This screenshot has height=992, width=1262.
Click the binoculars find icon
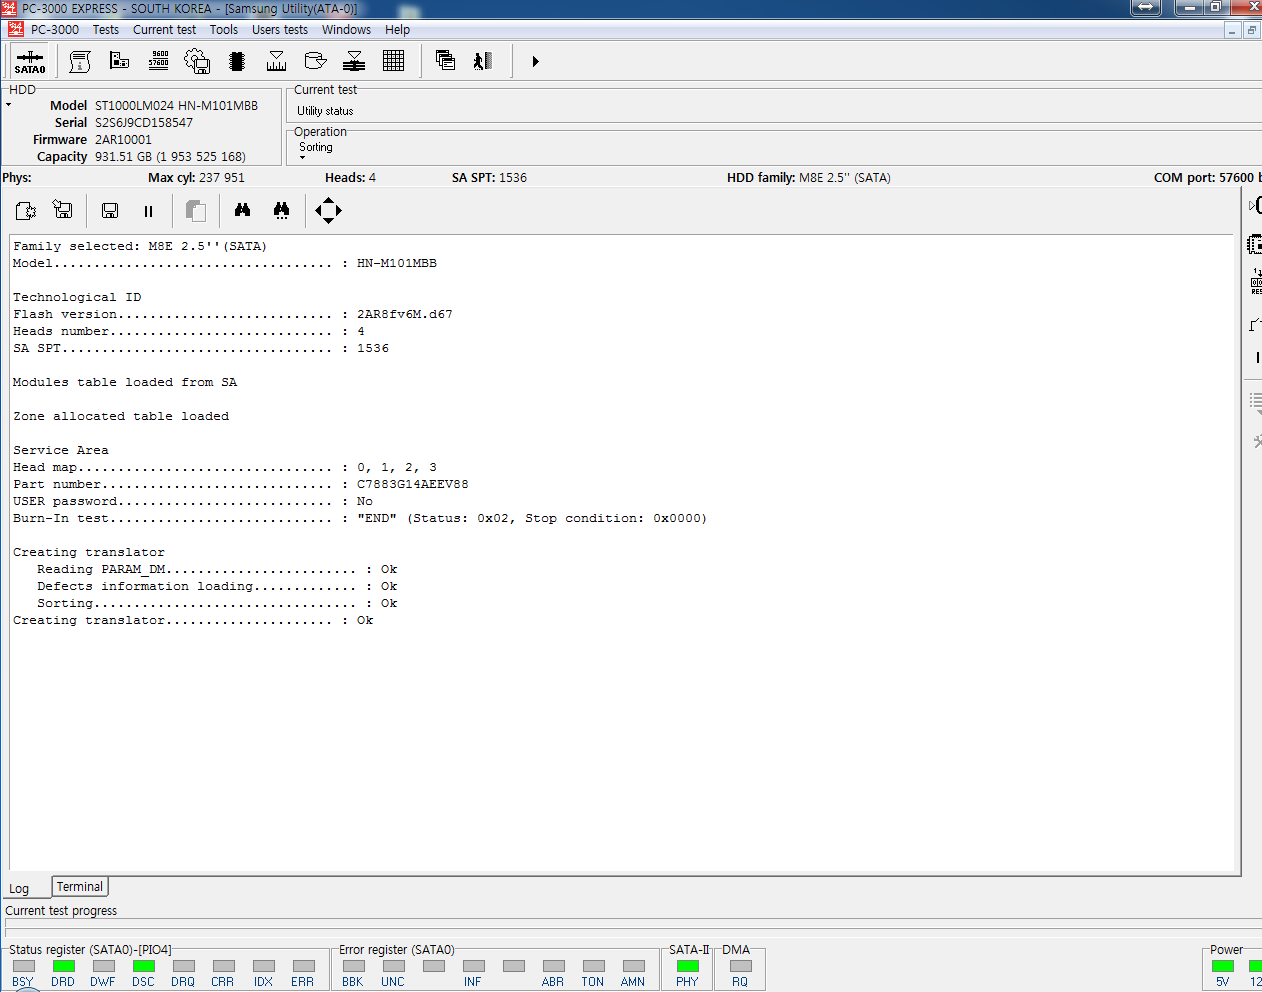(x=242, y=210)
